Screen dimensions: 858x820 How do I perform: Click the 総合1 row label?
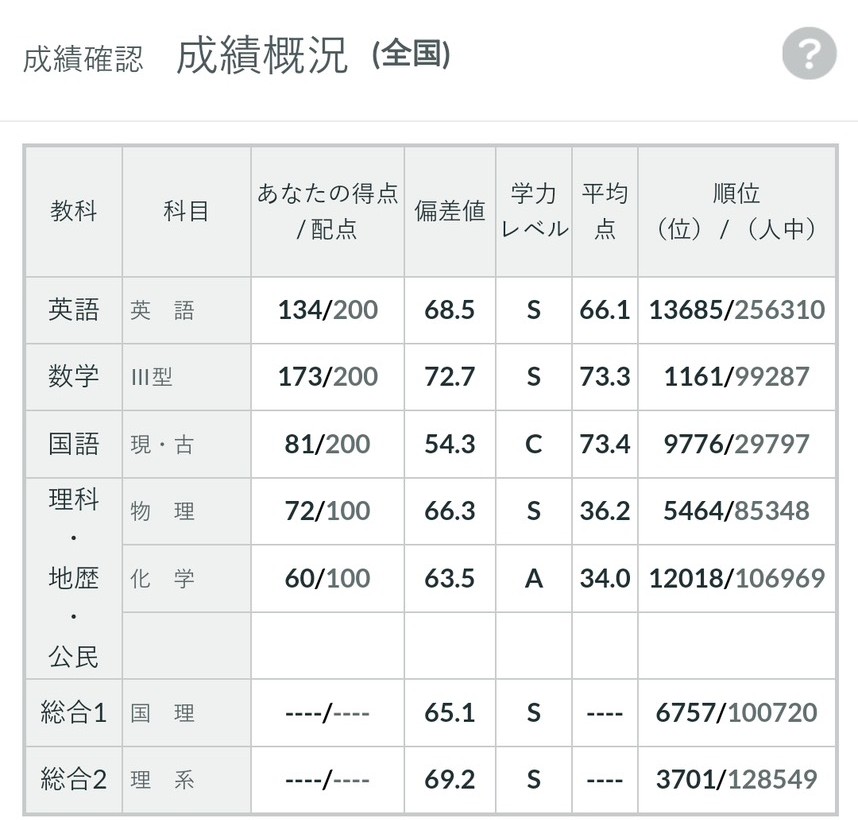[74, 713]
